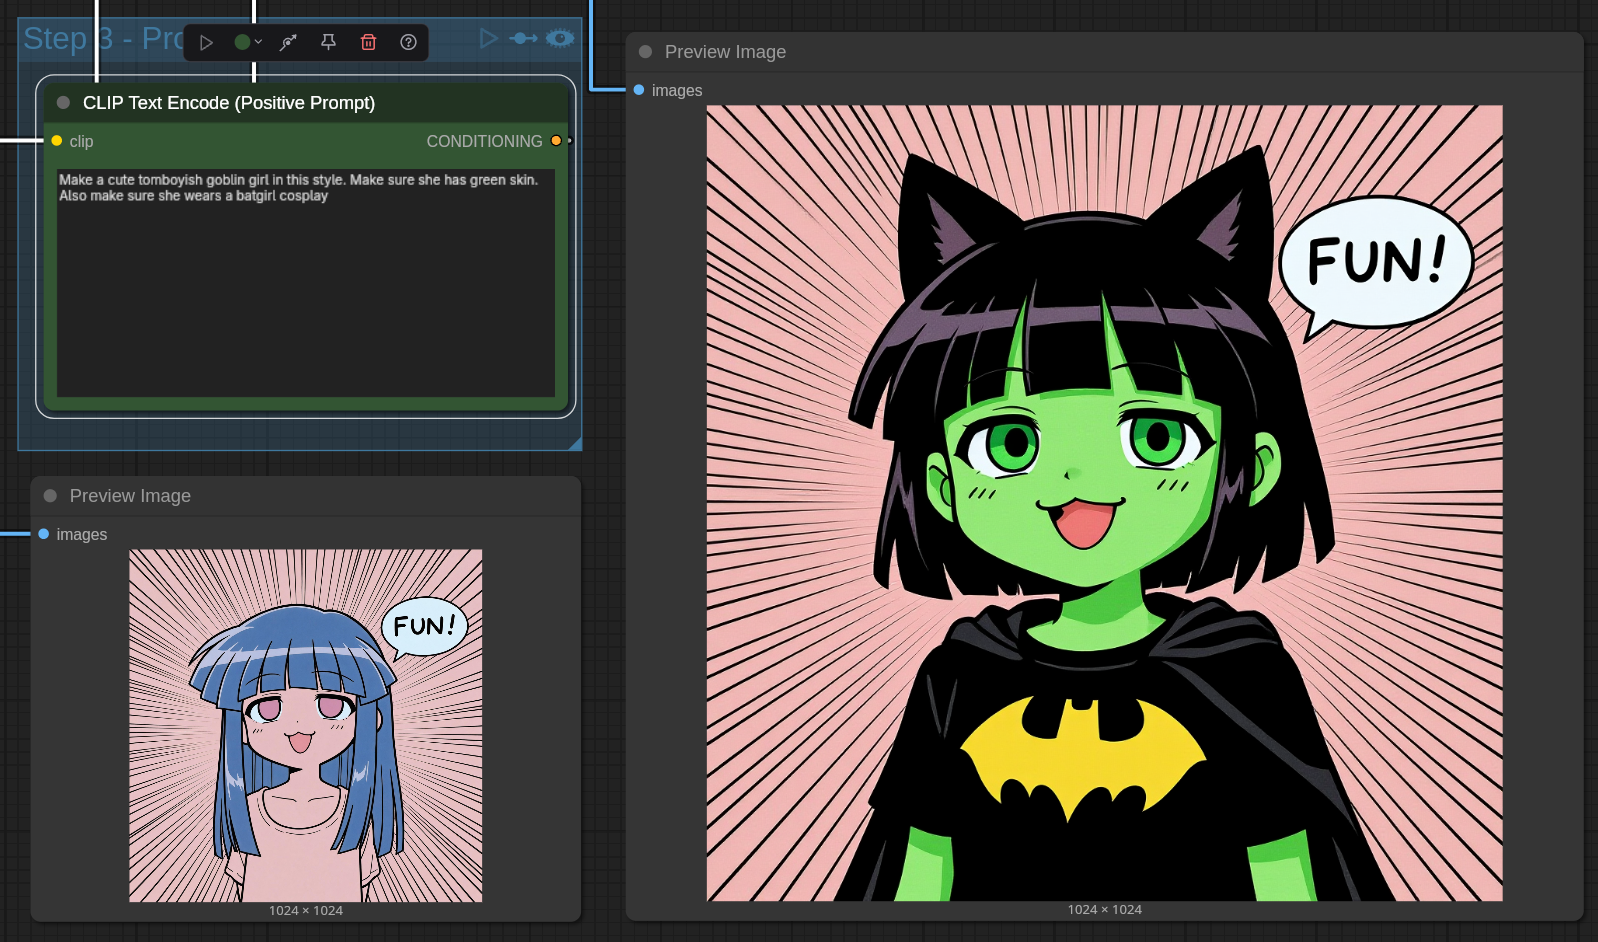
Task: Click the group bypass arrow icon
Action: 523,38
